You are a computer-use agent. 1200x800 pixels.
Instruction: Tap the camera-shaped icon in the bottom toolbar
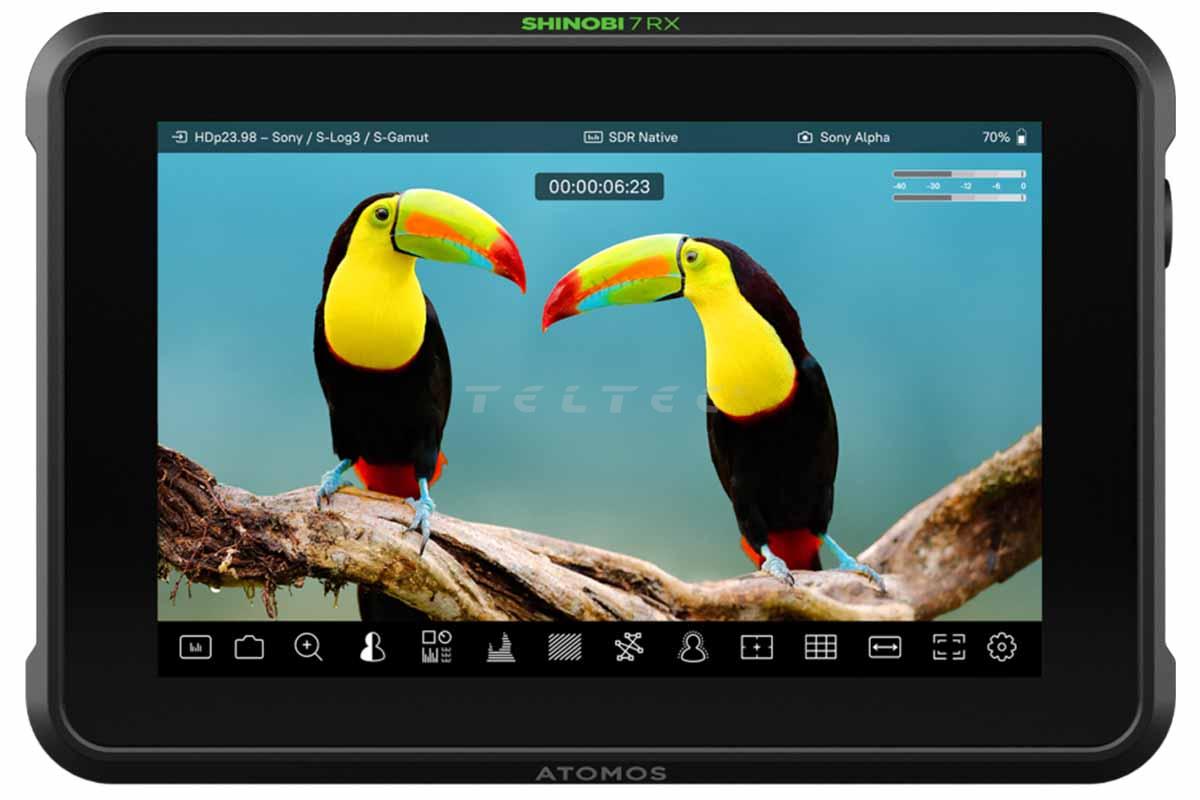click(x=249, y=648)
